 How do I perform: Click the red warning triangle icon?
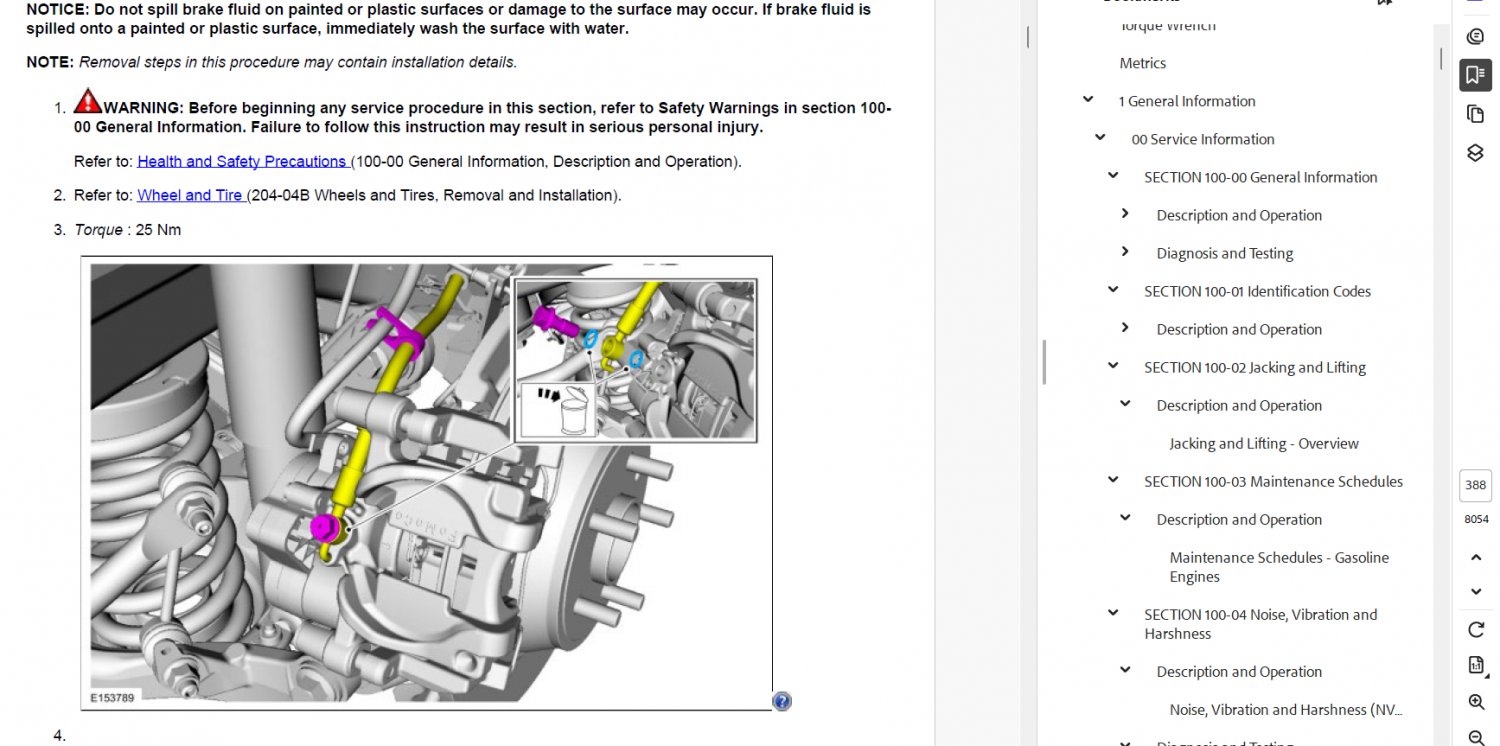[x=88, y=101]
